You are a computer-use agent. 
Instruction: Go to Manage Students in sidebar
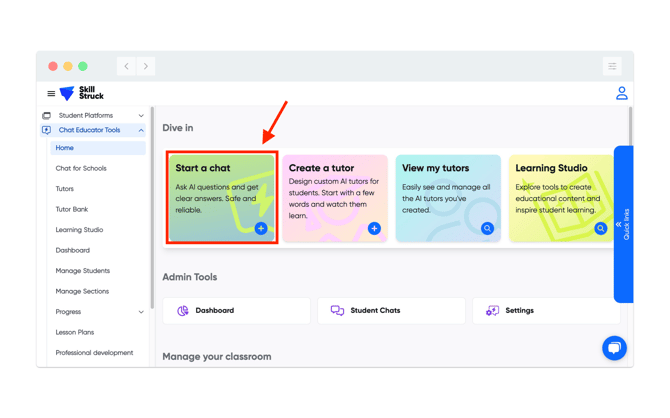click(x=83, y=271)
